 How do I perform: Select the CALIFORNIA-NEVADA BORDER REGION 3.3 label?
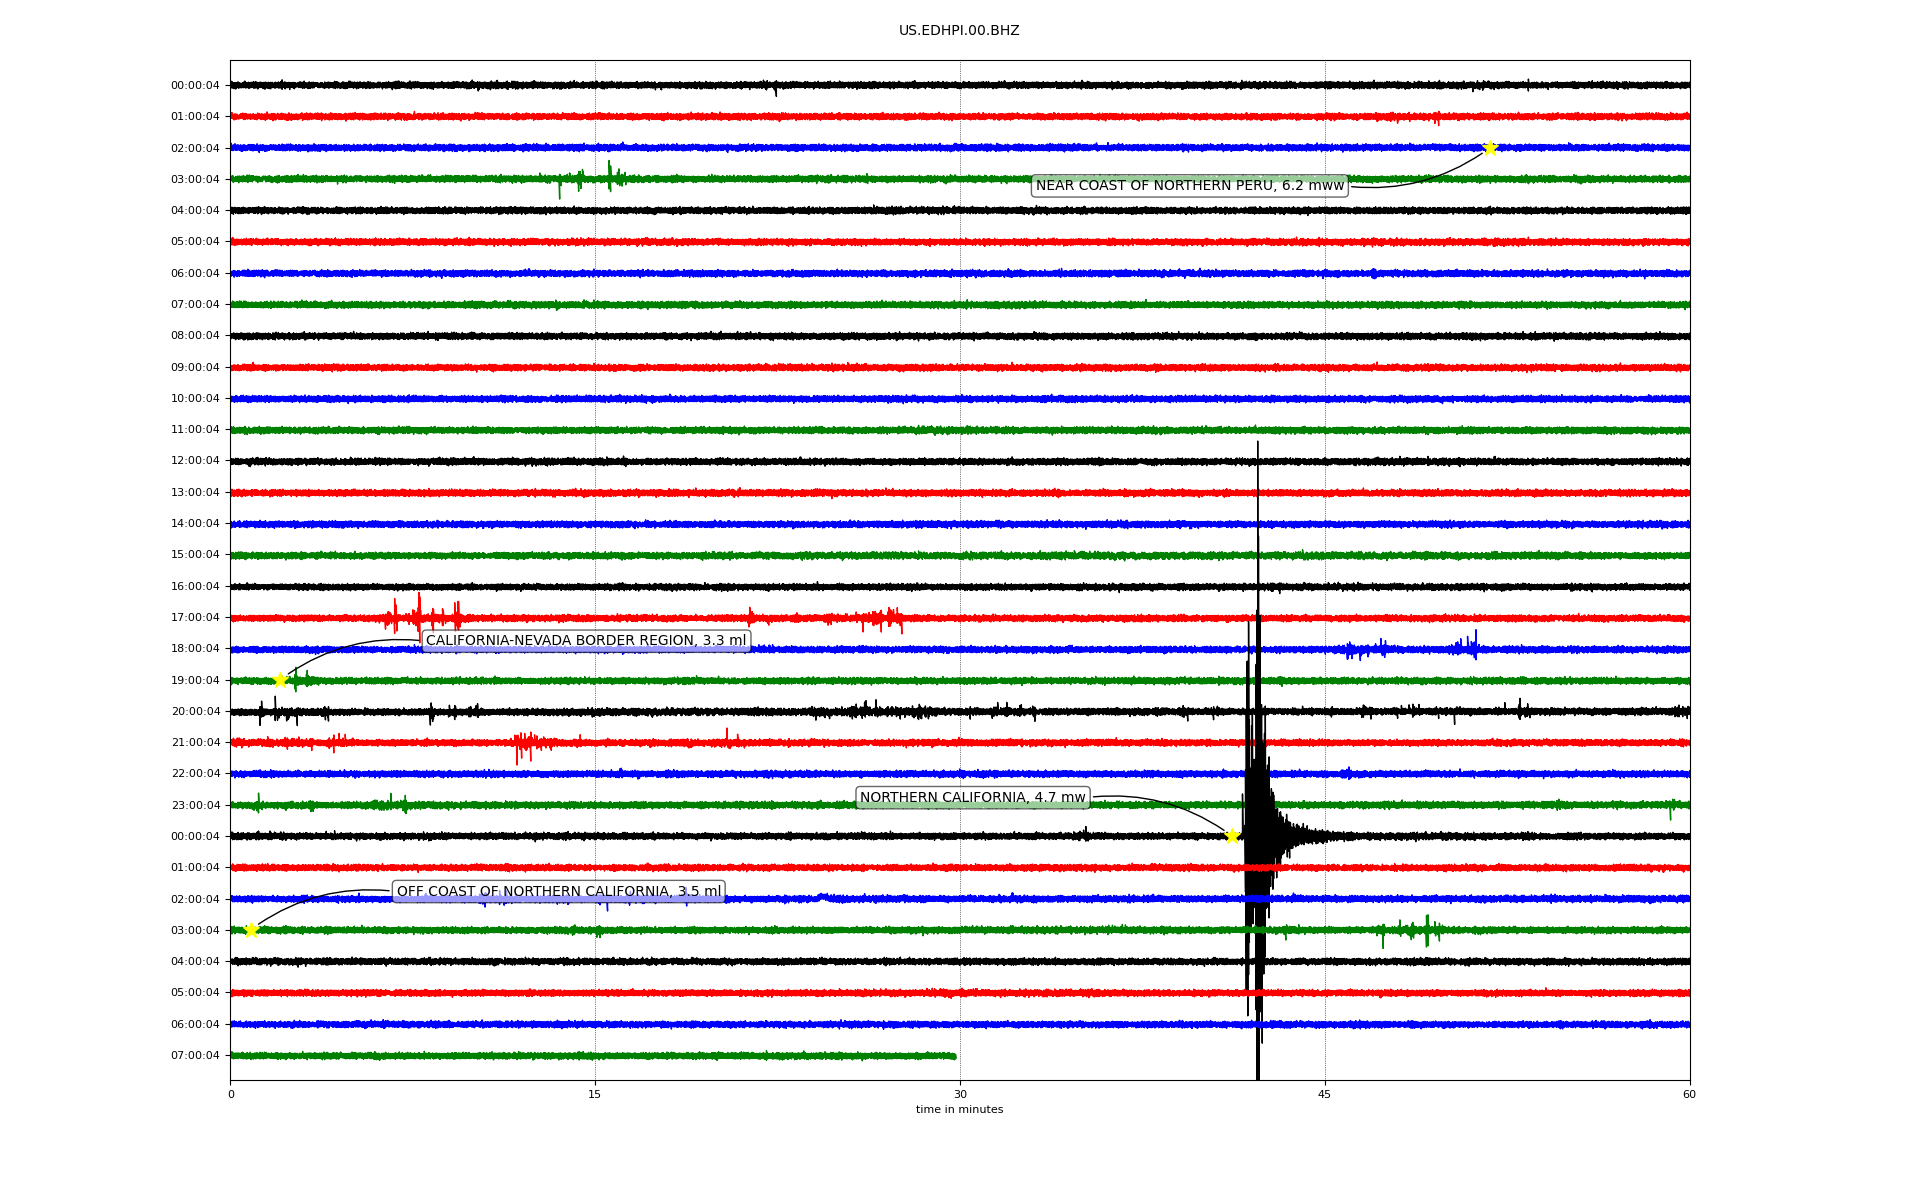point(586,641)
